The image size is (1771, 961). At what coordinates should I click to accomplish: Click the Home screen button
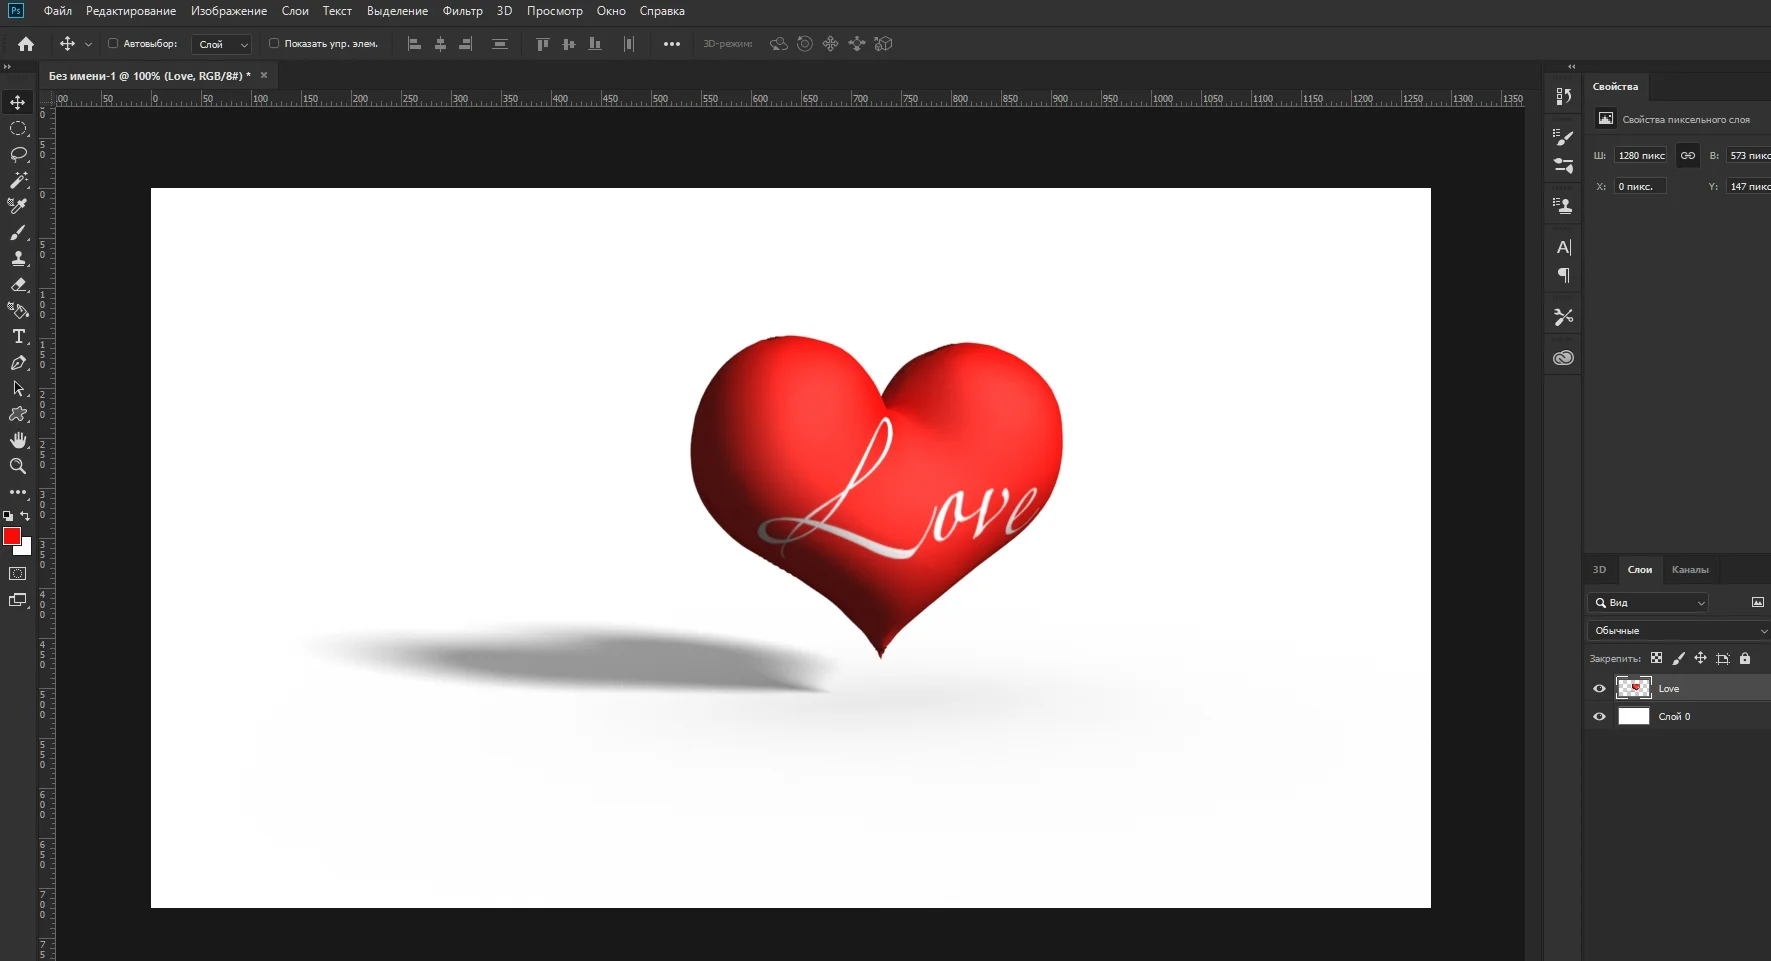[x=25, y=44]
